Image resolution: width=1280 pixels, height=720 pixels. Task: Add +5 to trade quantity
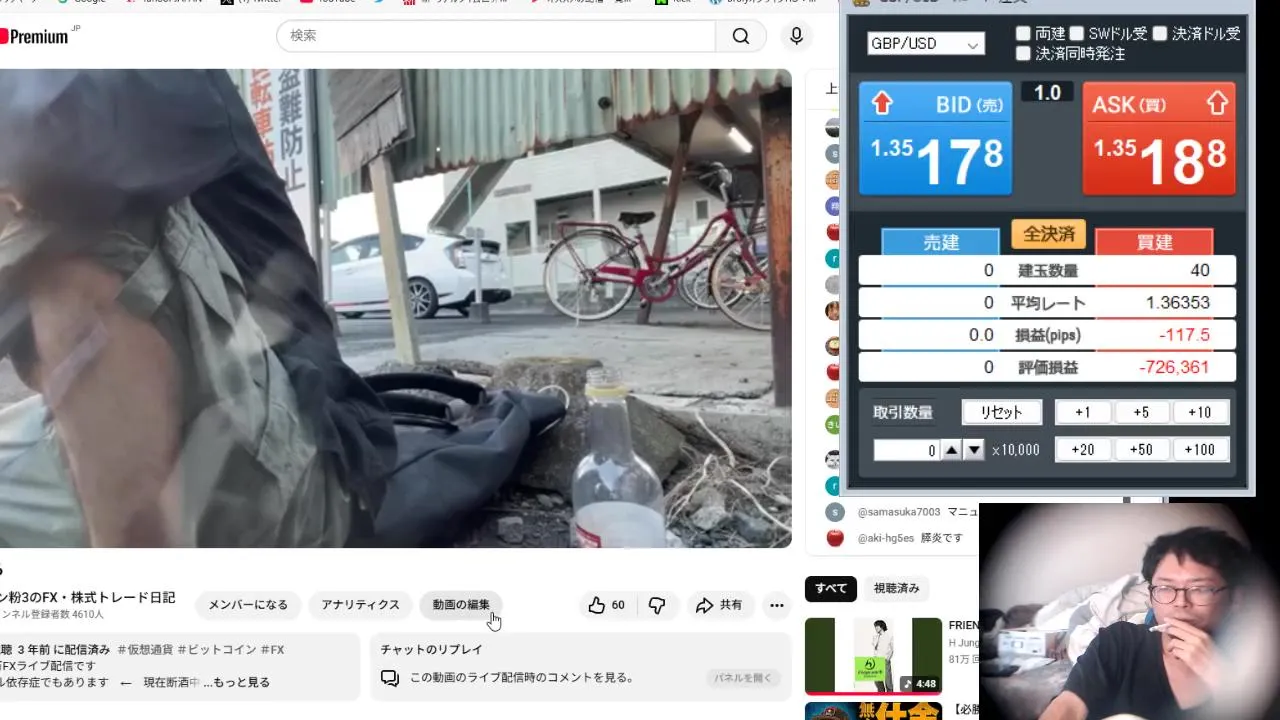pyautogui.click(x=1141, y=412)
